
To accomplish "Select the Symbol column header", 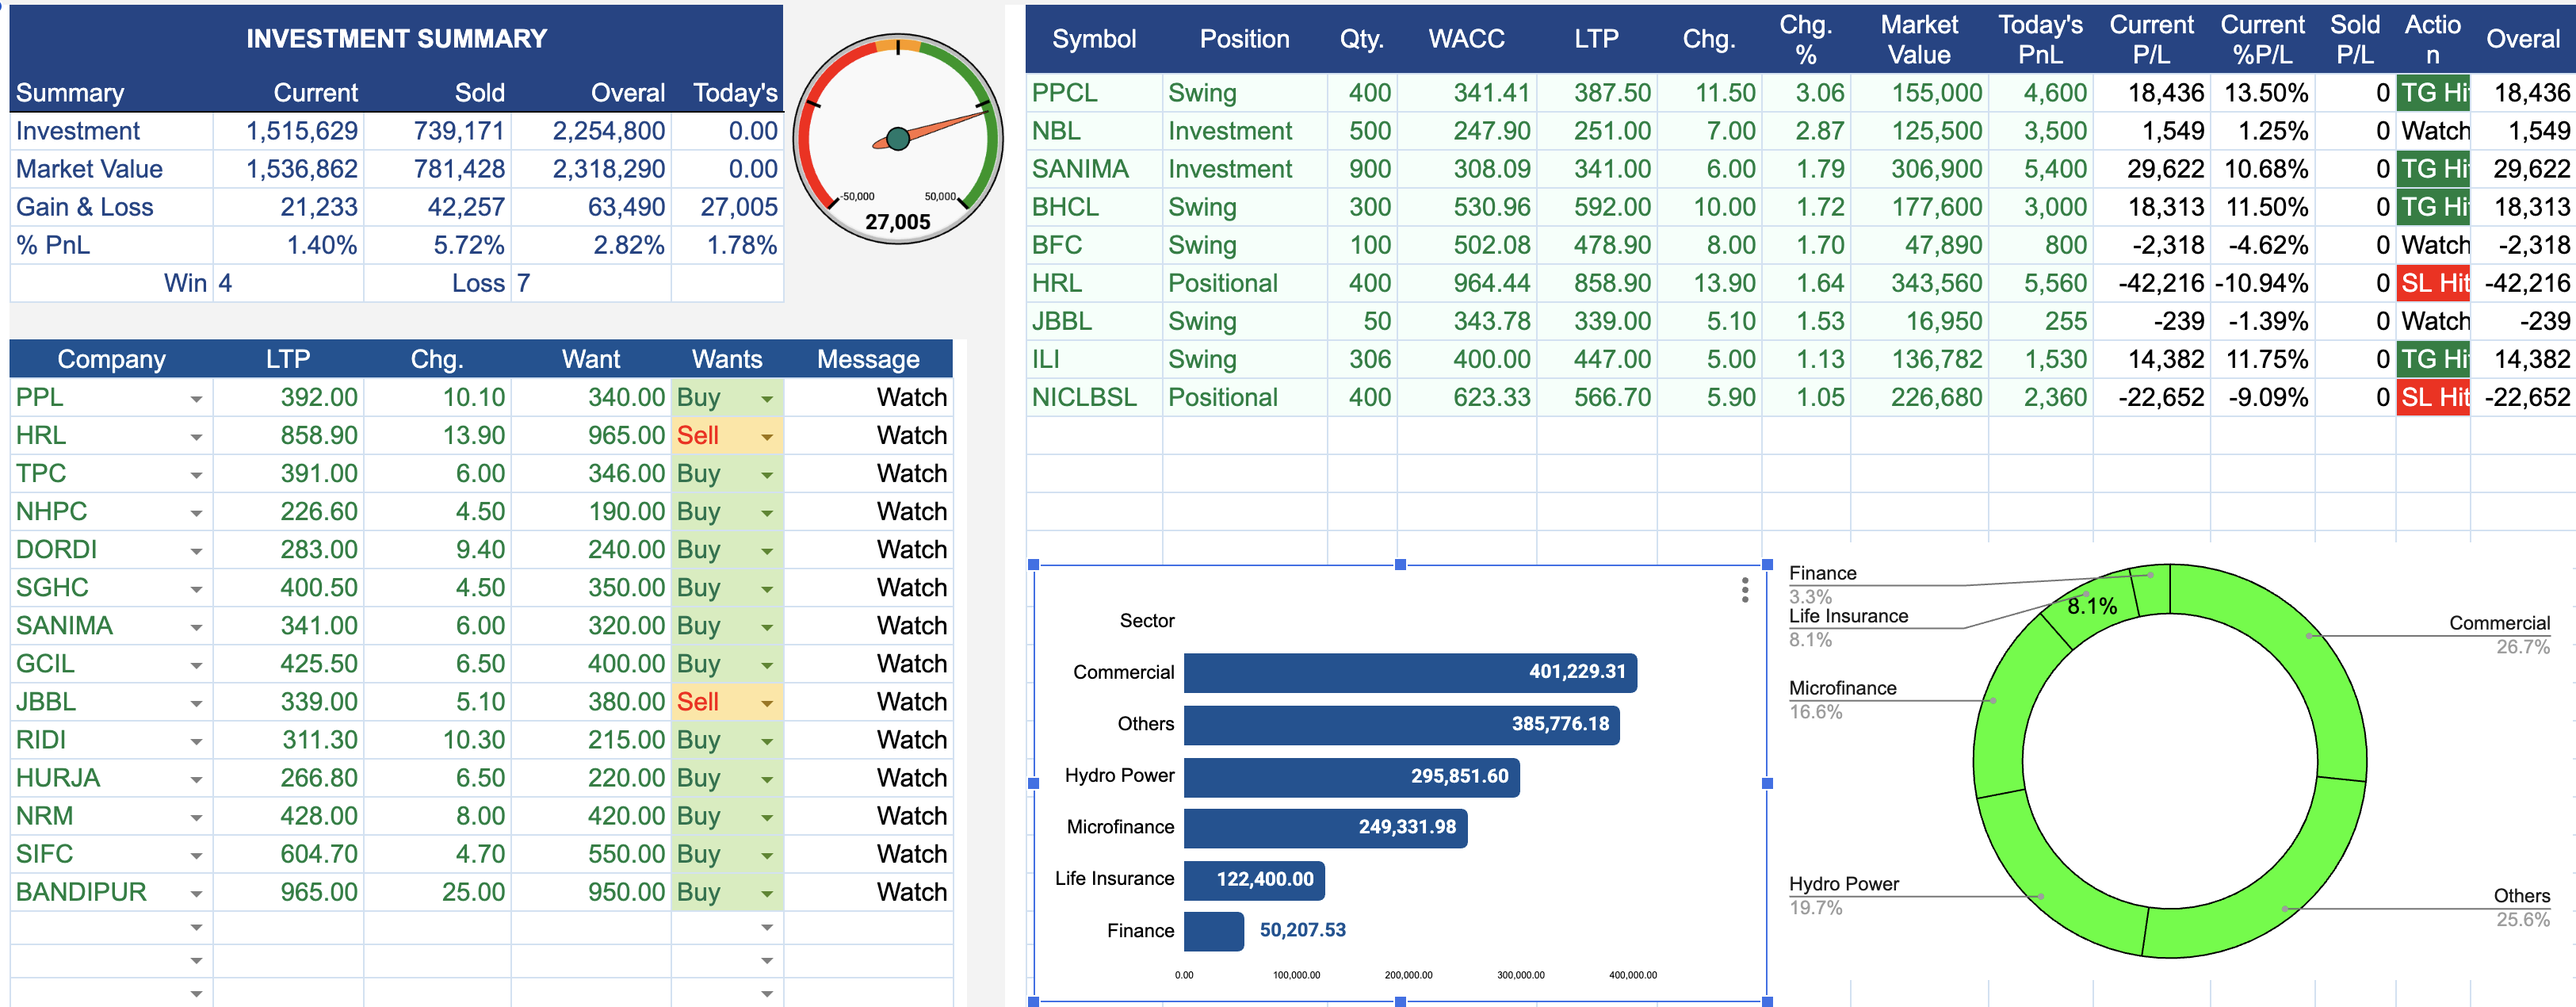I will (x=1093, y=39).
